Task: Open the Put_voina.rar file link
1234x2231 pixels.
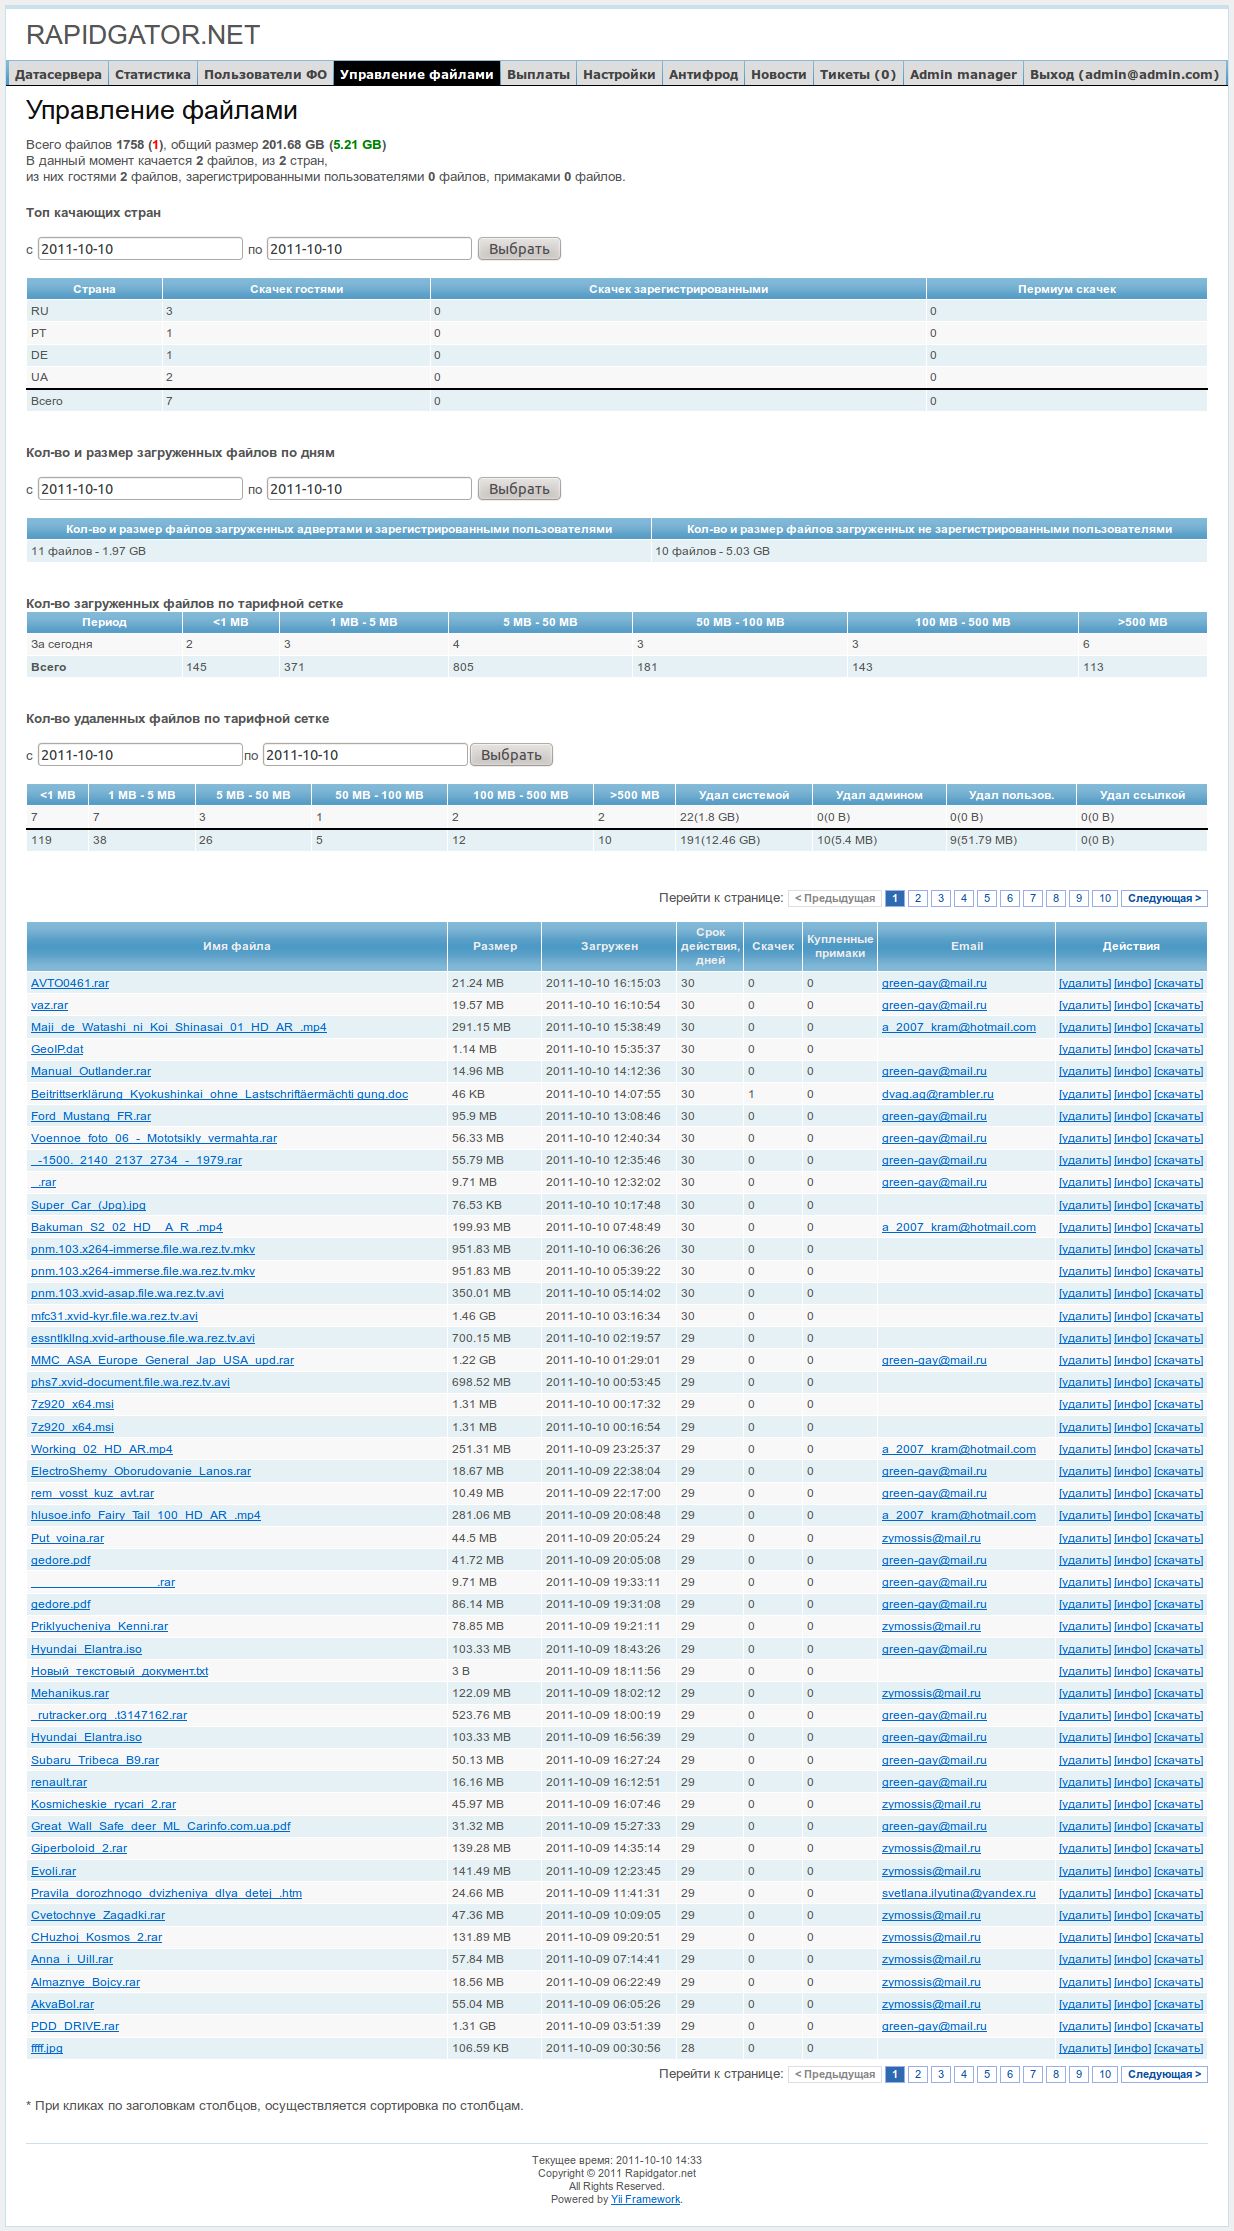Action: coord(67,1538)
